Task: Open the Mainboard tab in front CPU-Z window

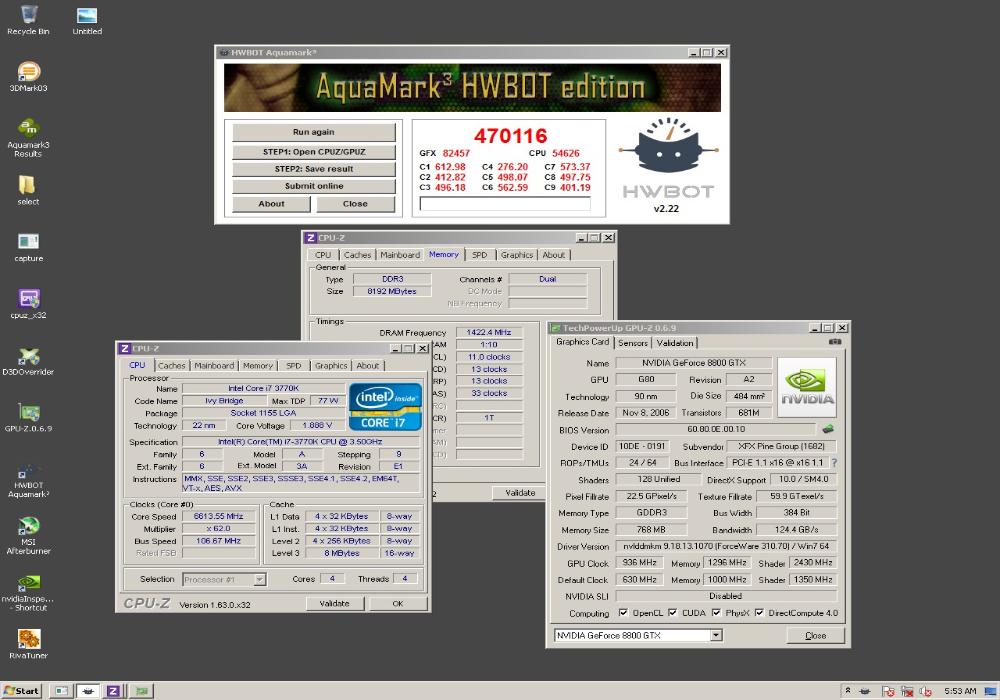Action: [214, 365]
